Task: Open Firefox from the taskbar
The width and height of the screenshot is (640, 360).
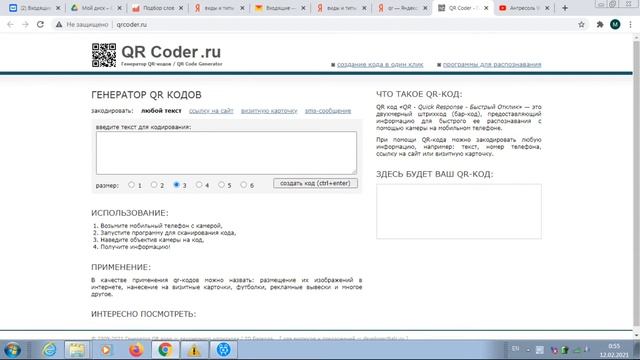Action: (136, 350)
